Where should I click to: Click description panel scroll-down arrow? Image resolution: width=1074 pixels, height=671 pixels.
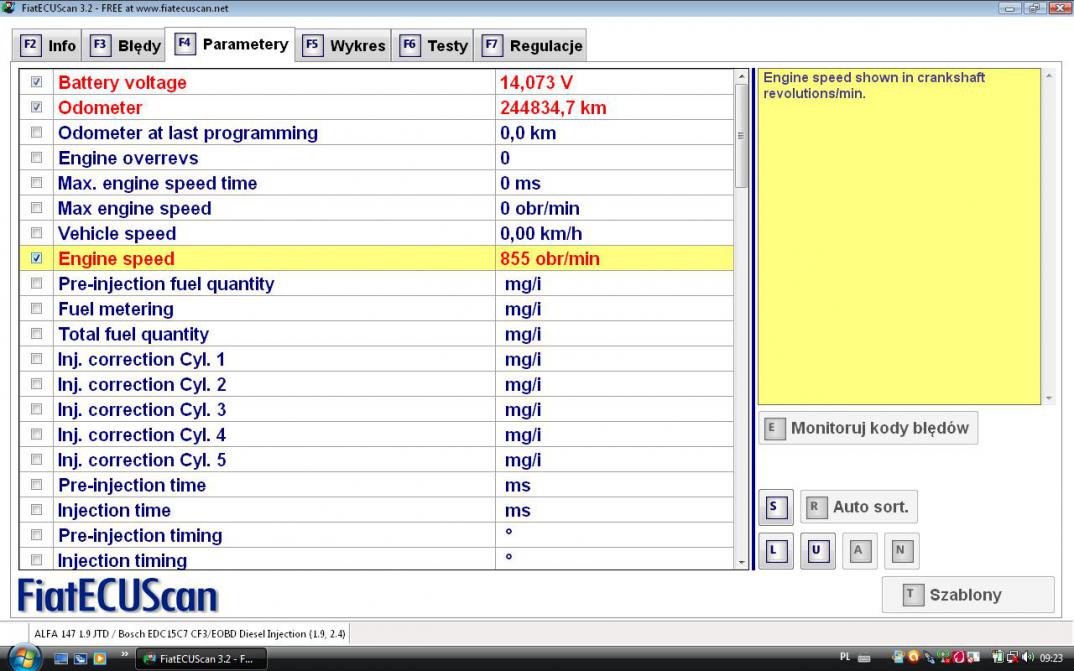pos(1049,398)
